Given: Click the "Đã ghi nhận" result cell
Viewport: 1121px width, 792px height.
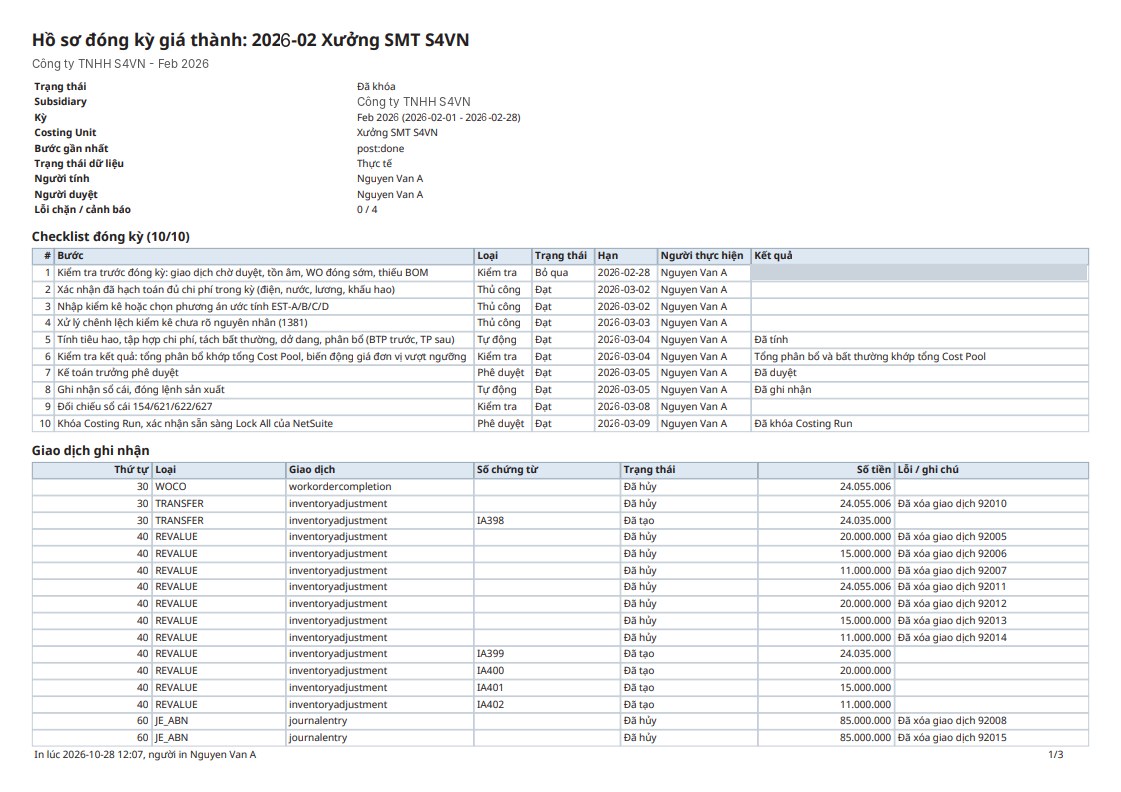Looking at the screenshot, I should [x=919, y=390].
